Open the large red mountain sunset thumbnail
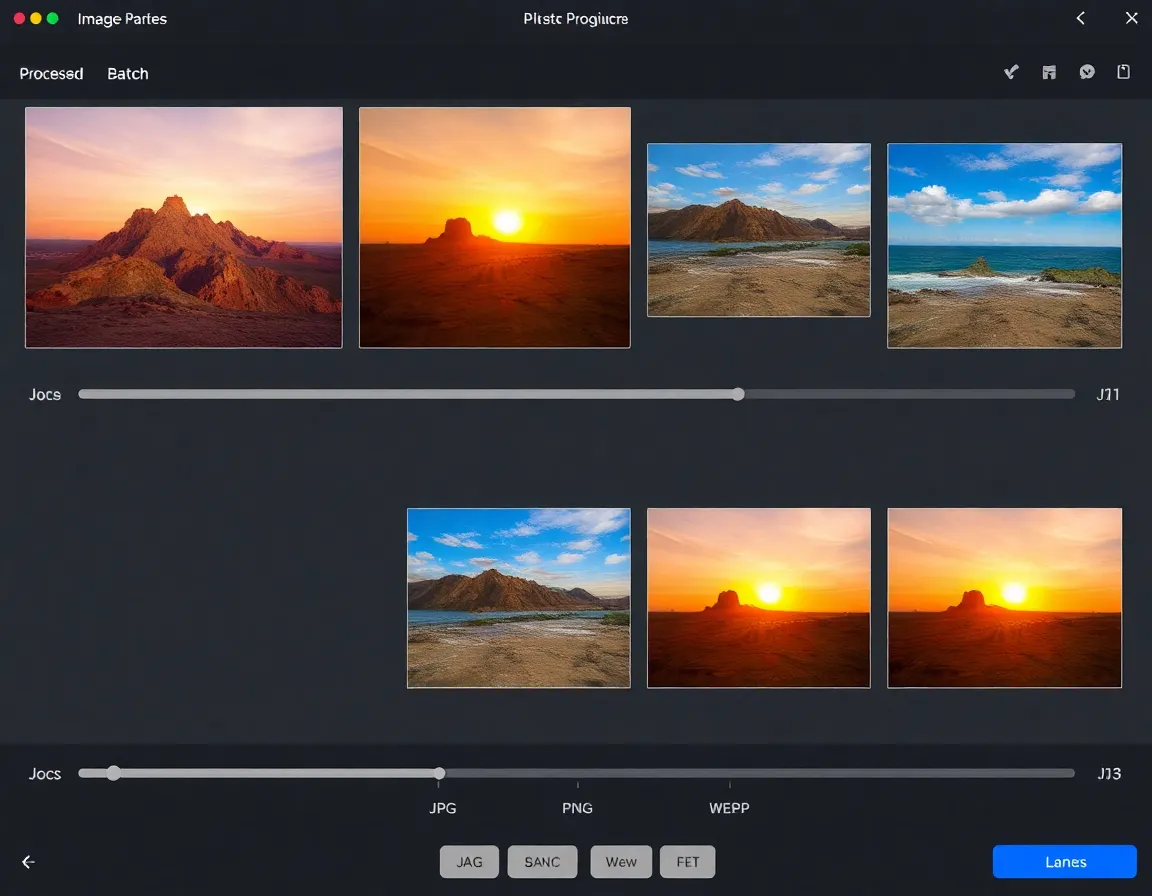Viewport: 1152px width, 896px height. [x=183, y=227]
